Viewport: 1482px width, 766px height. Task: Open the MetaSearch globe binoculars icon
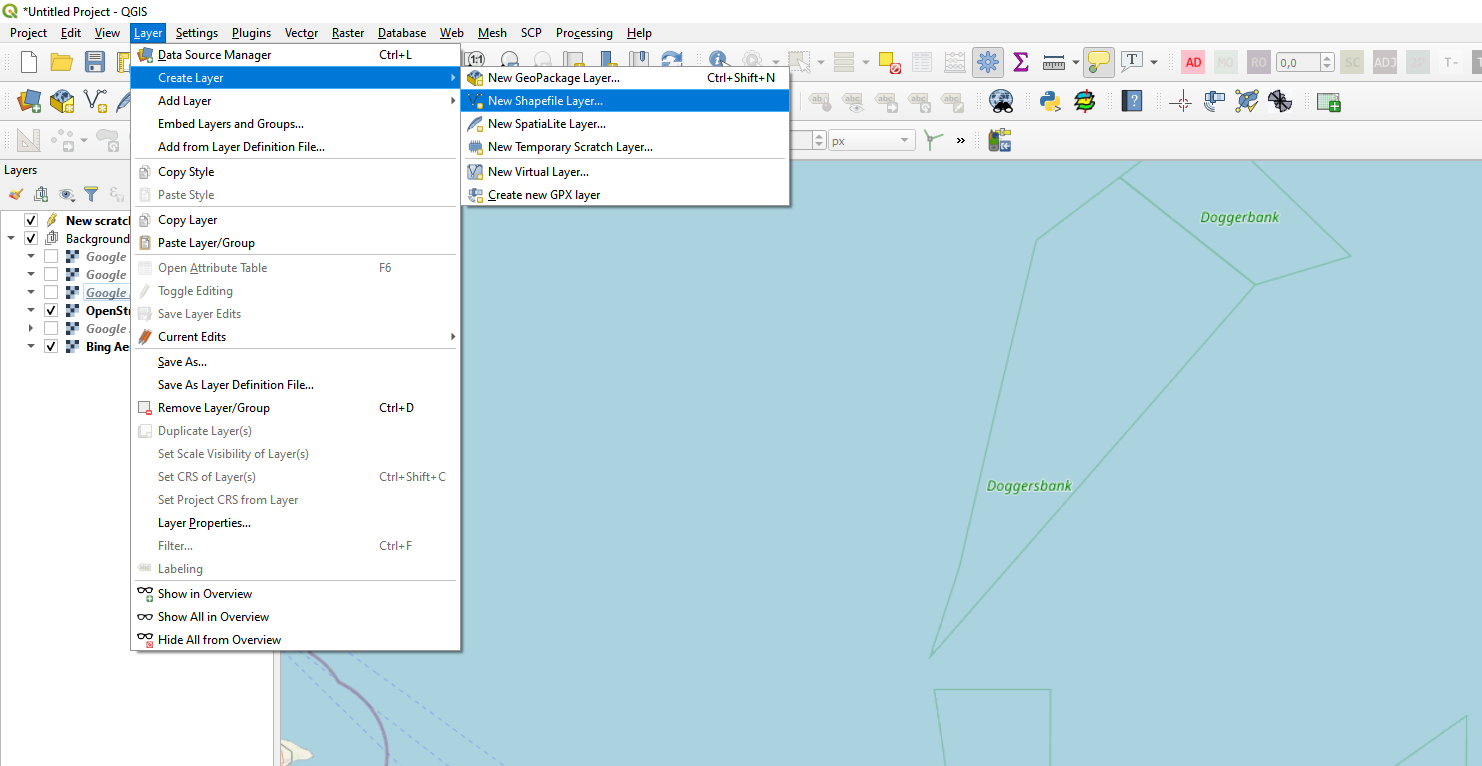(1001, 101)
